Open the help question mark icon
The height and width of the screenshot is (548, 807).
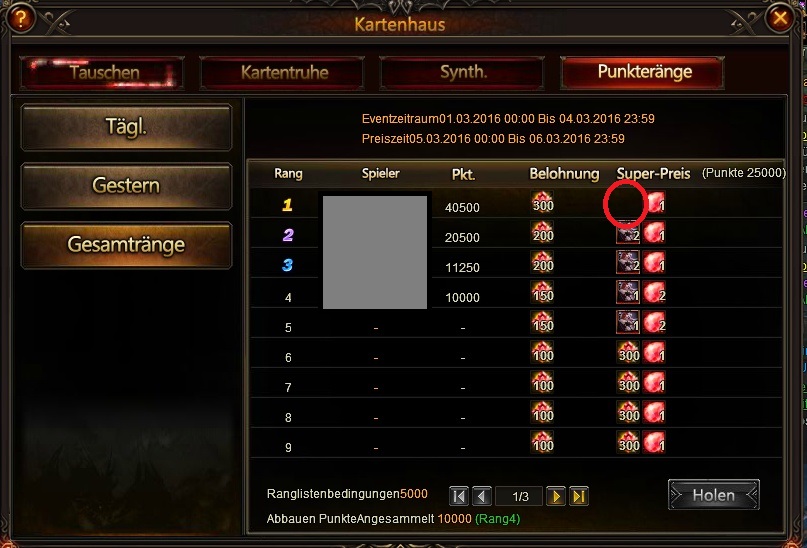(20, 19)
